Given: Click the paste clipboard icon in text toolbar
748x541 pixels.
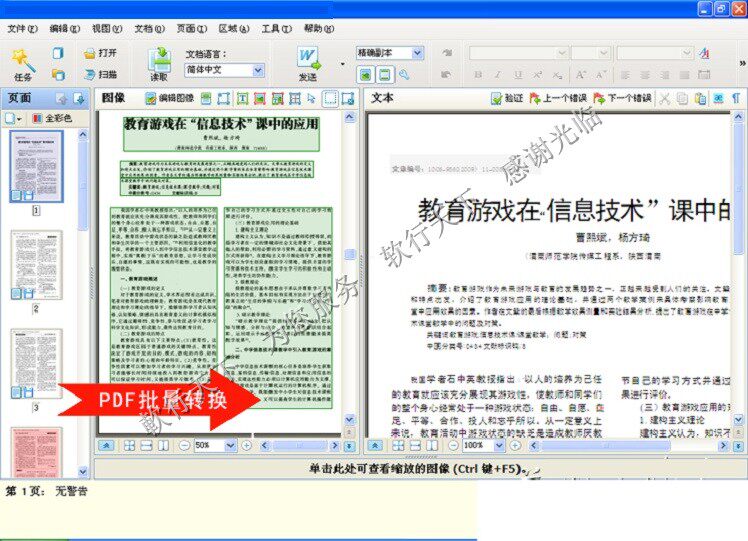Looking at the screenshot, I should click(x=700, y=98).
